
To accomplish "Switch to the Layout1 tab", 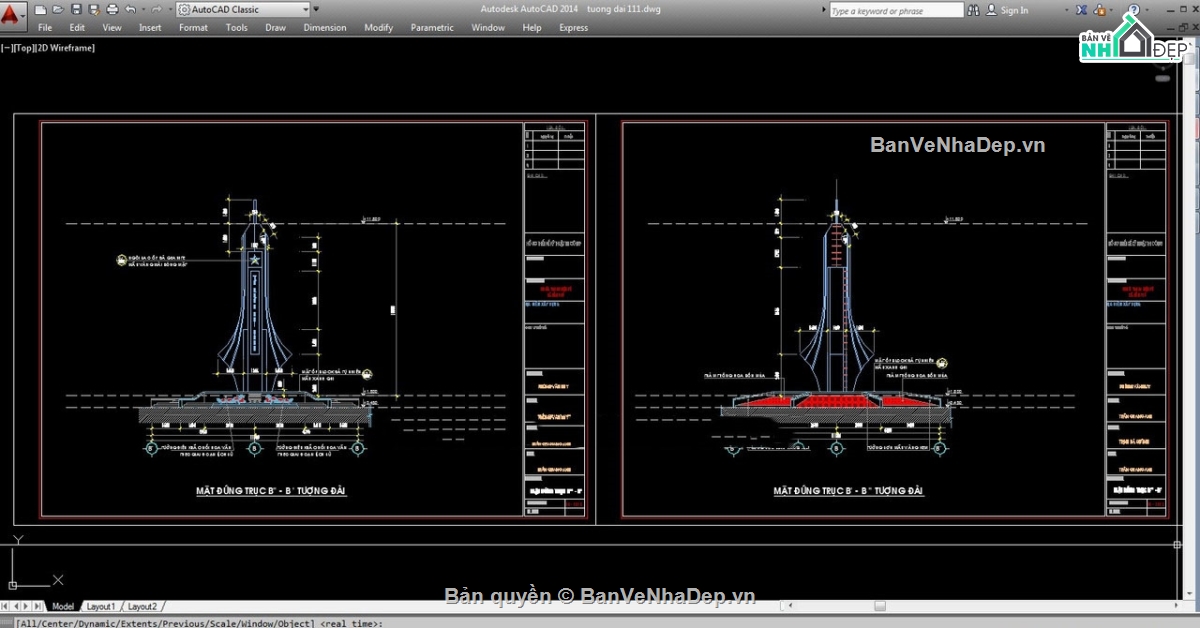I will [x=101, y=606].
